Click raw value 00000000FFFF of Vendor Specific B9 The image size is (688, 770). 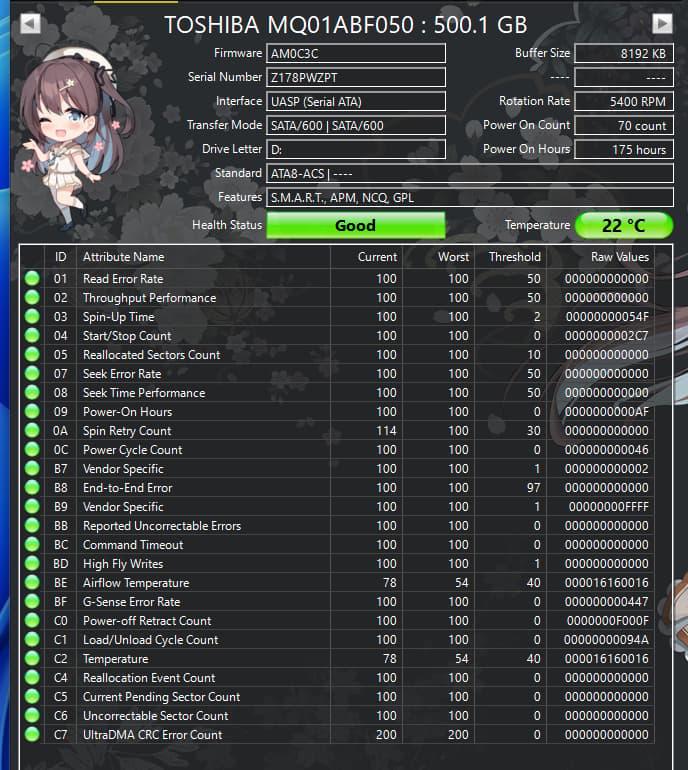[x=608, y=507]
